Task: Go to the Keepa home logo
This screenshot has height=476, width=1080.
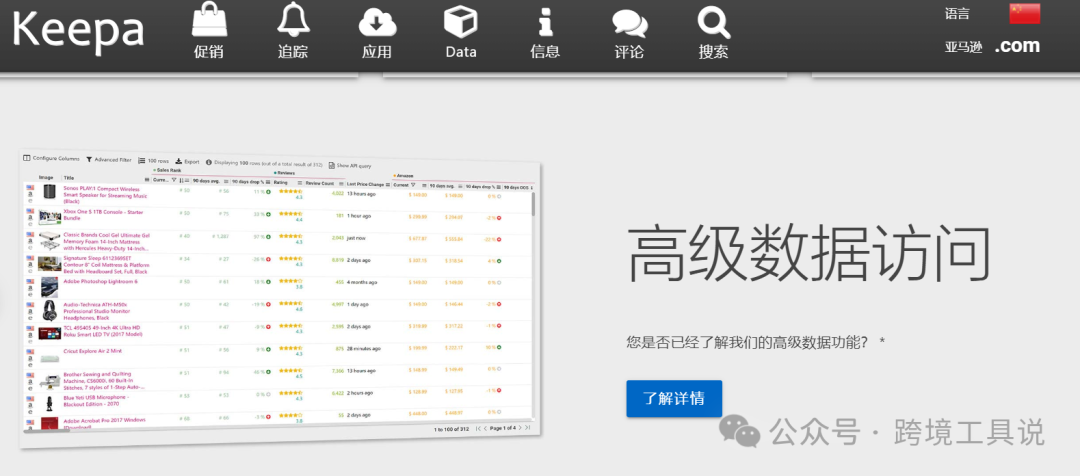Action: point(78,32)
